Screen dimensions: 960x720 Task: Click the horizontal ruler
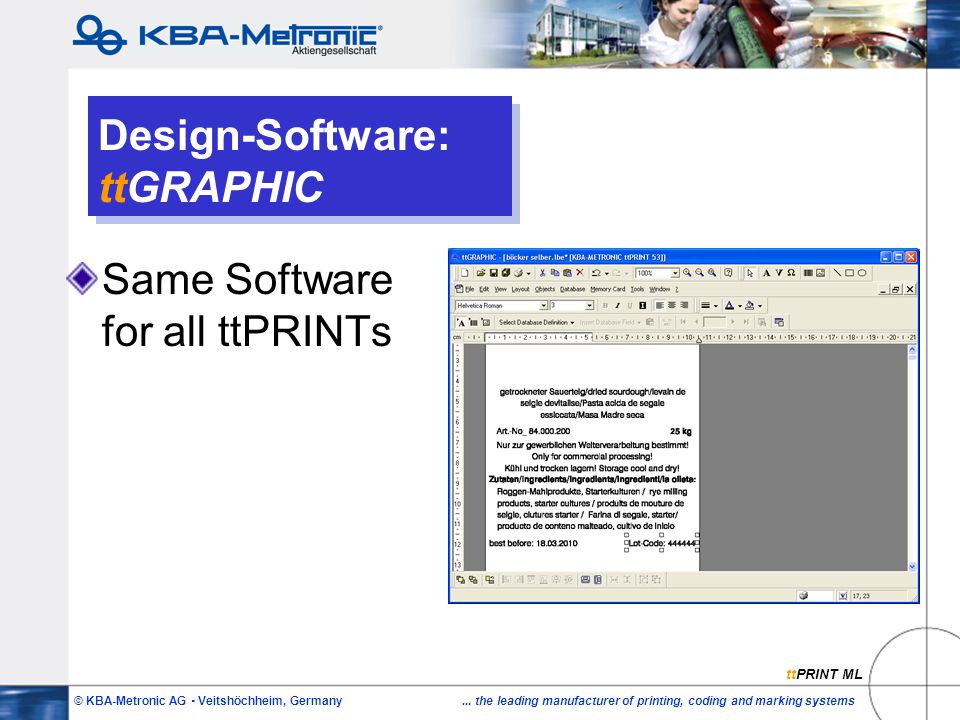coord(689,337)
